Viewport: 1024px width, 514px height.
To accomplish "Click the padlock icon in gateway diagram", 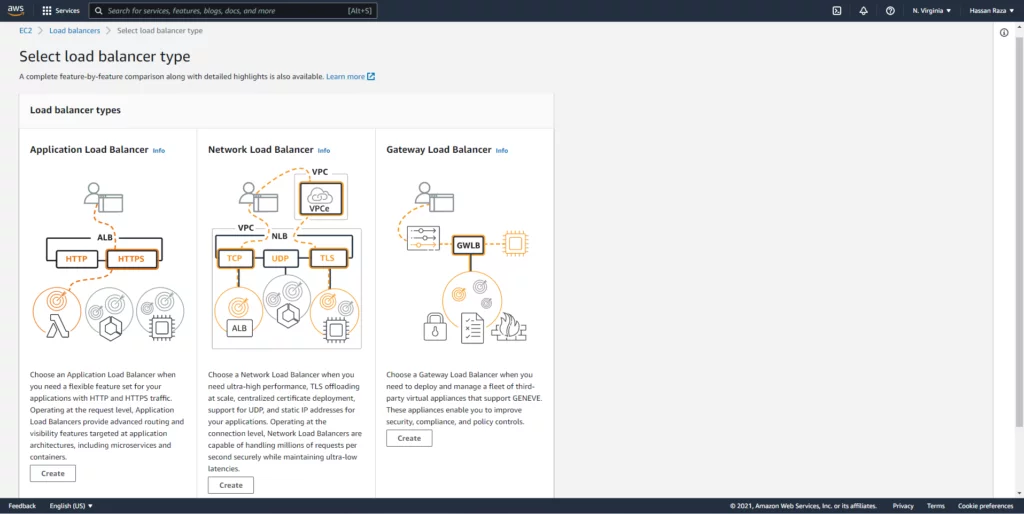I will (x=435, y=326).
